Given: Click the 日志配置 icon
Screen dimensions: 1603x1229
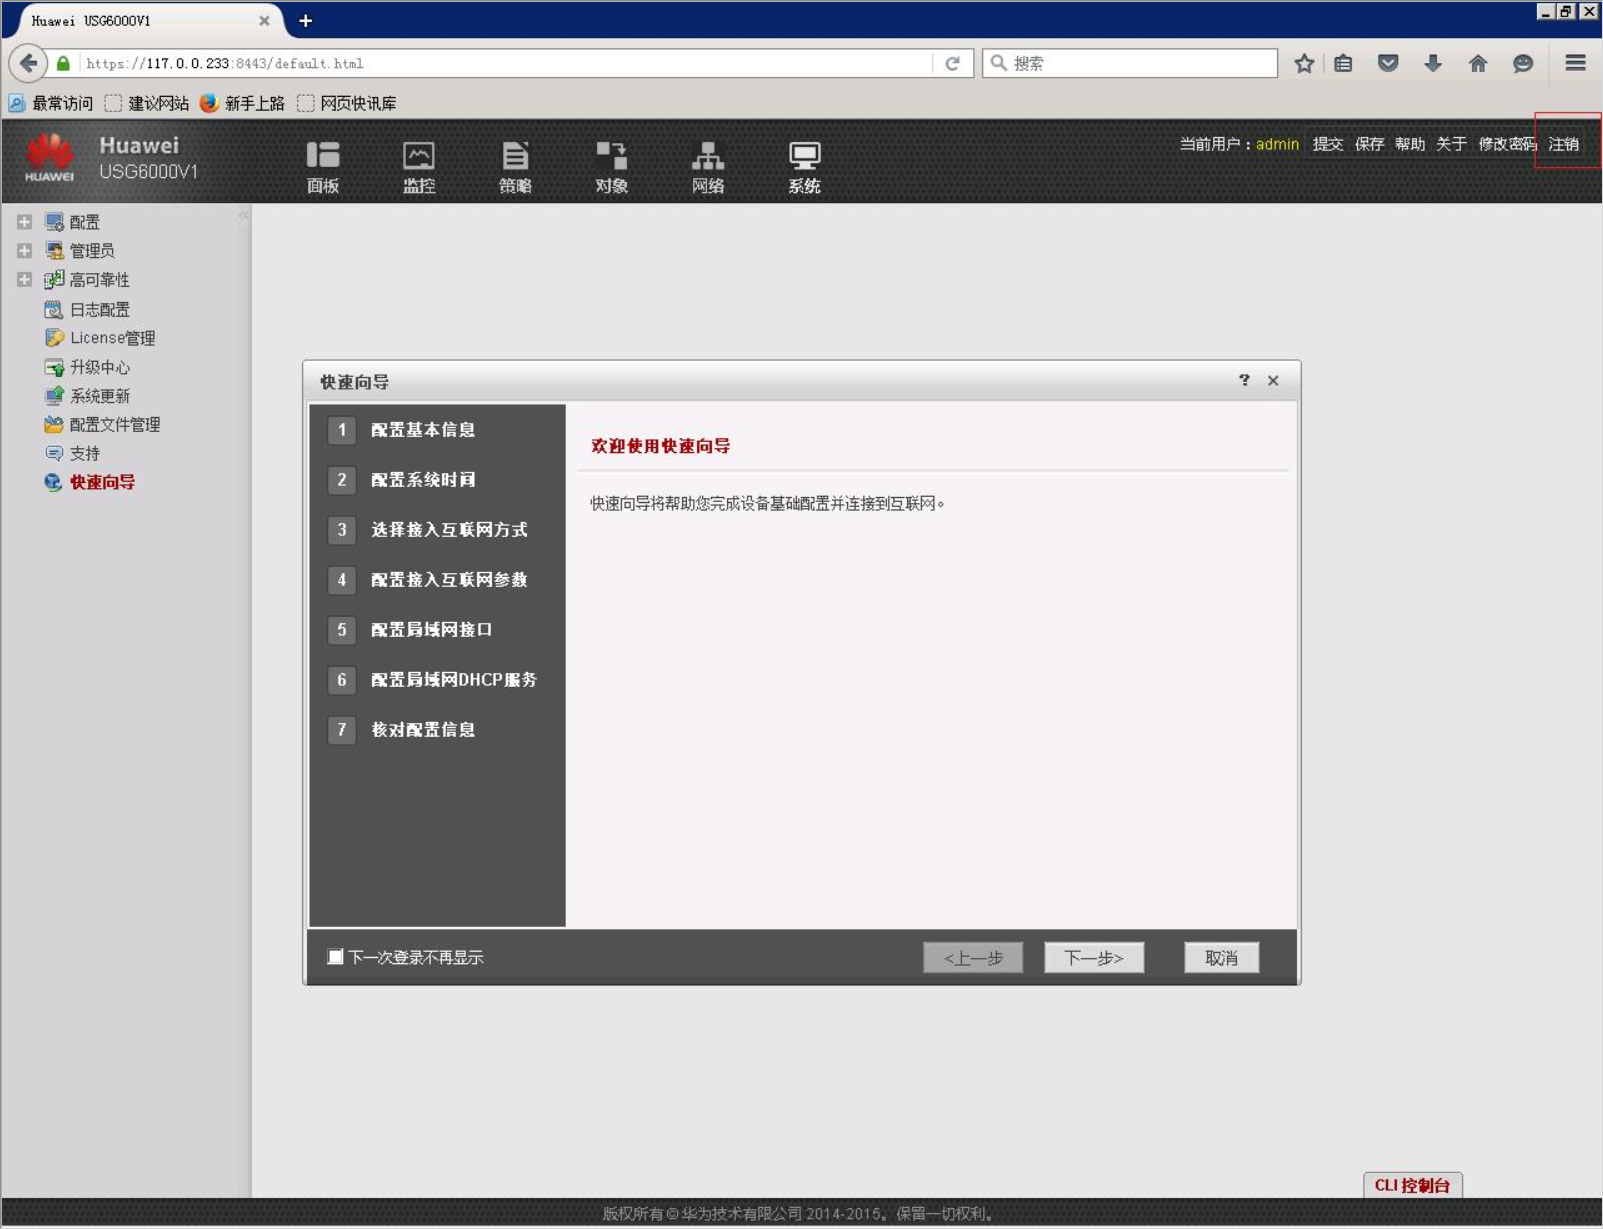Looking at the screenshot, I should (x=54, y=310).
